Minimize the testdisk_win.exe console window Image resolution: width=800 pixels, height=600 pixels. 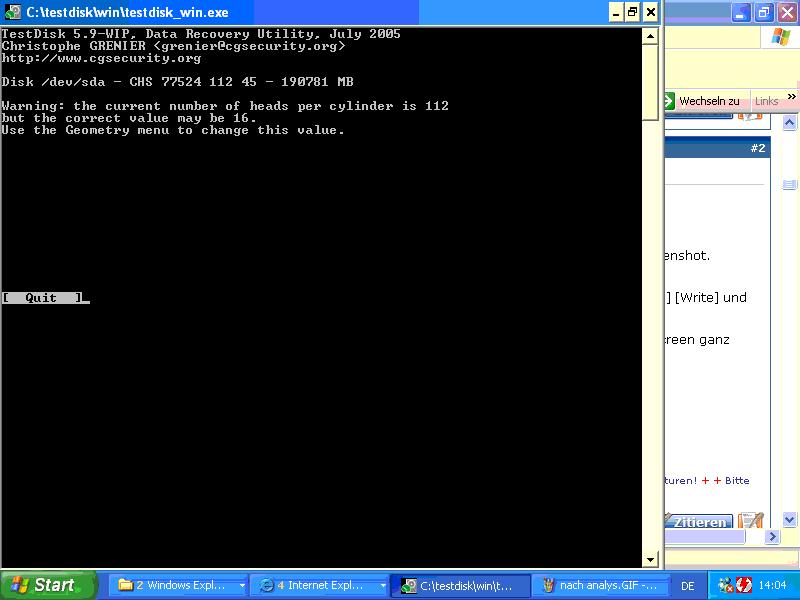pyautogui.click(x=616, y=12)
